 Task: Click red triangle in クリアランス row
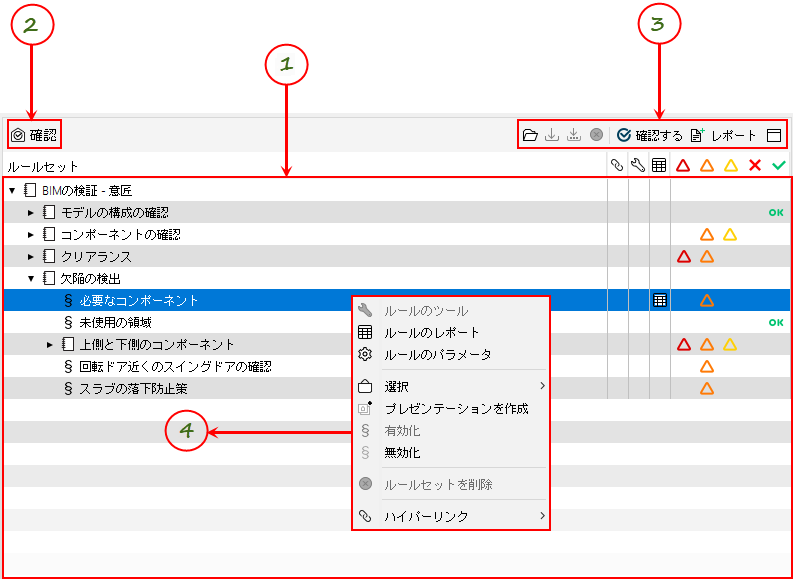point(683,256)
